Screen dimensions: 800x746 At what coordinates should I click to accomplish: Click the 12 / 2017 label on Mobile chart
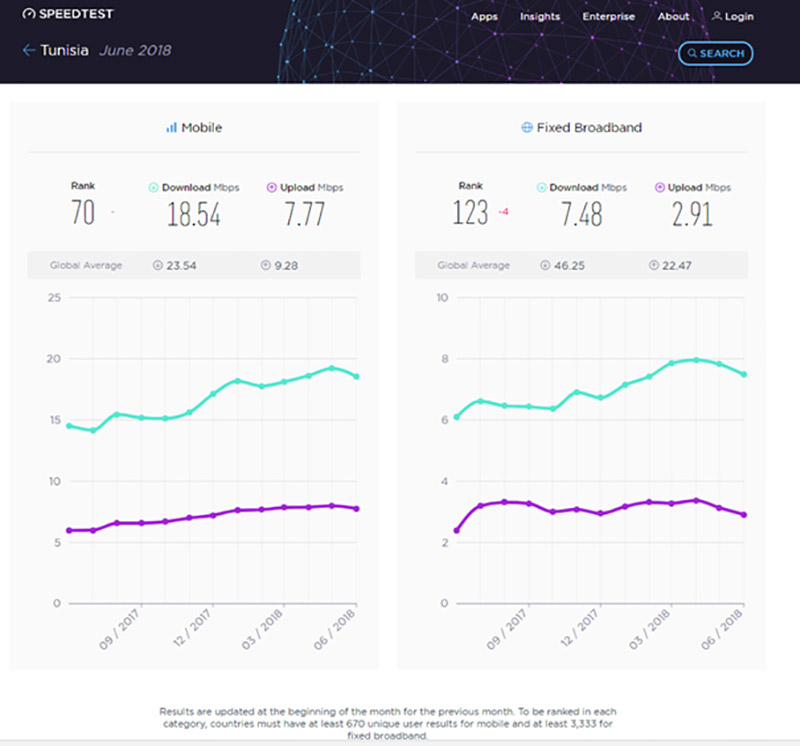192,628
